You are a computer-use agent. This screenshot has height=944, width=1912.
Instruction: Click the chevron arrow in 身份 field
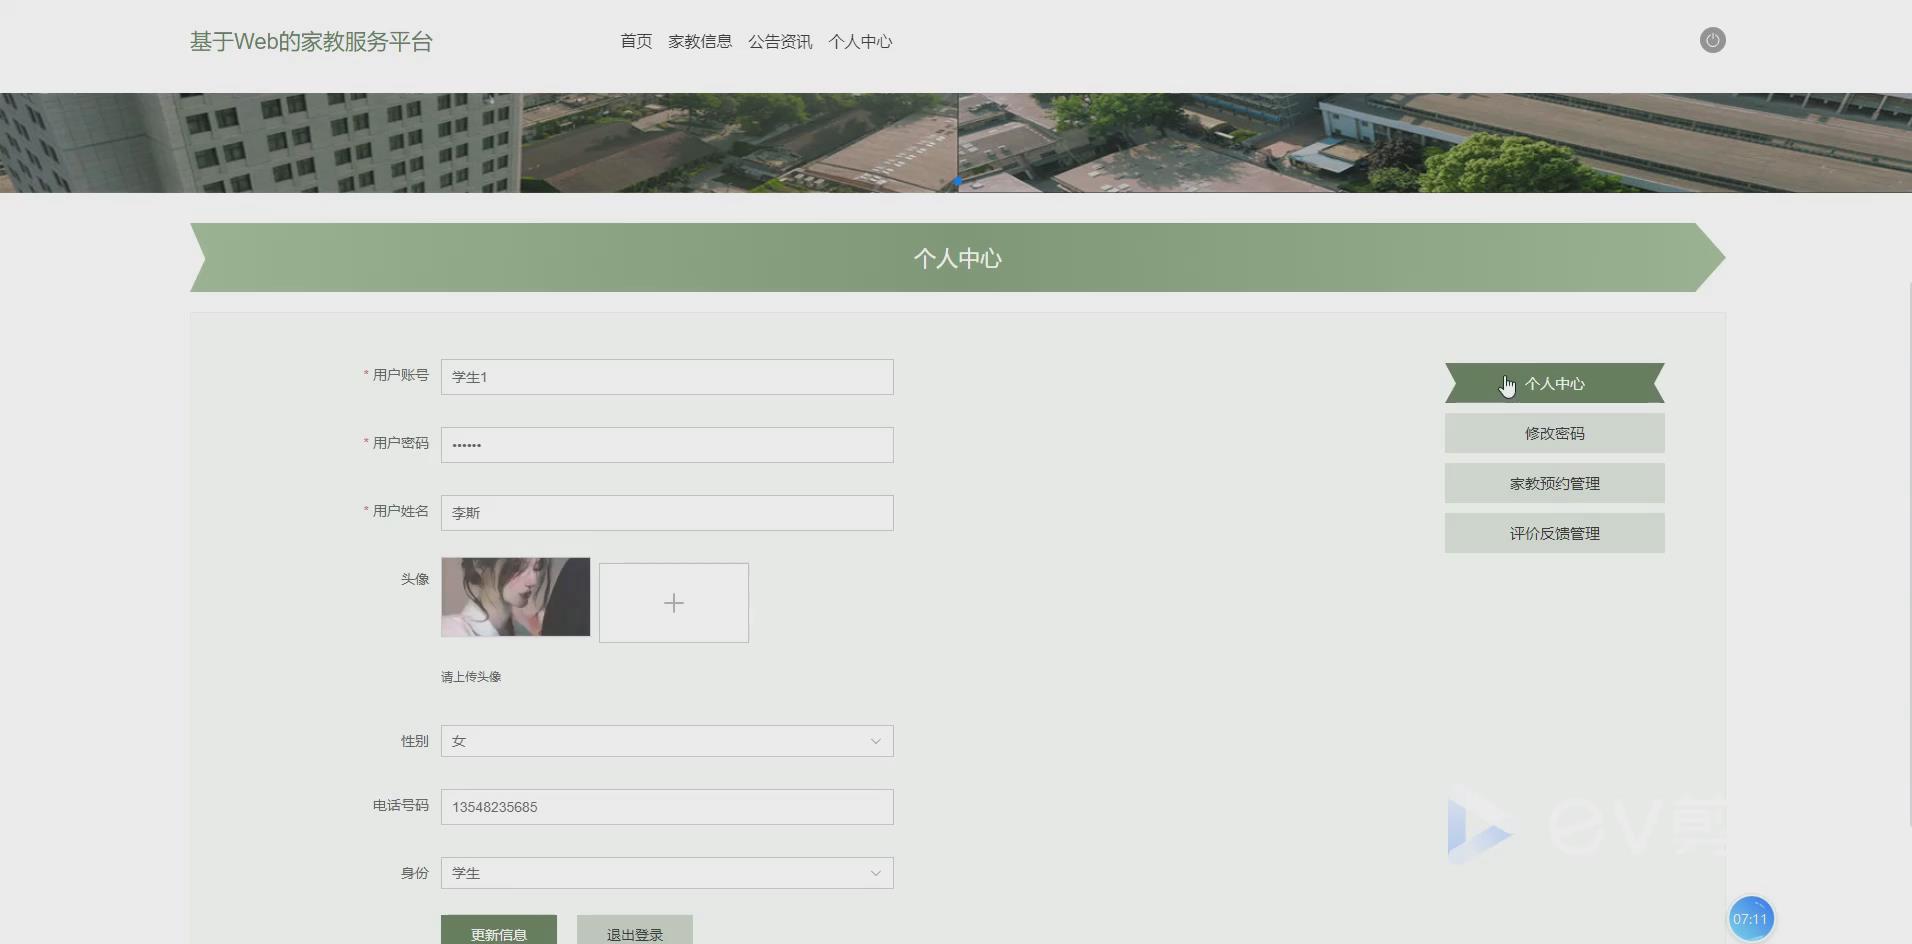click(x=875, y=873)
